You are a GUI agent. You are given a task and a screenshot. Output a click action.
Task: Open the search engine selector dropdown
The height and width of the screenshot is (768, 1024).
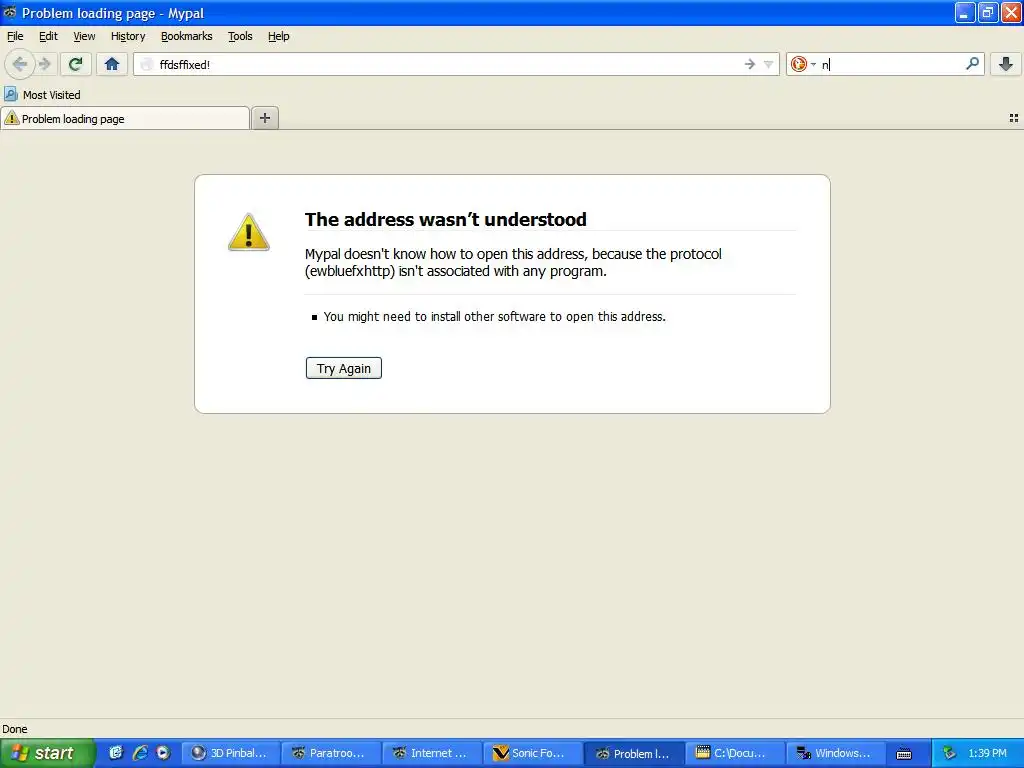coord(803,64)
